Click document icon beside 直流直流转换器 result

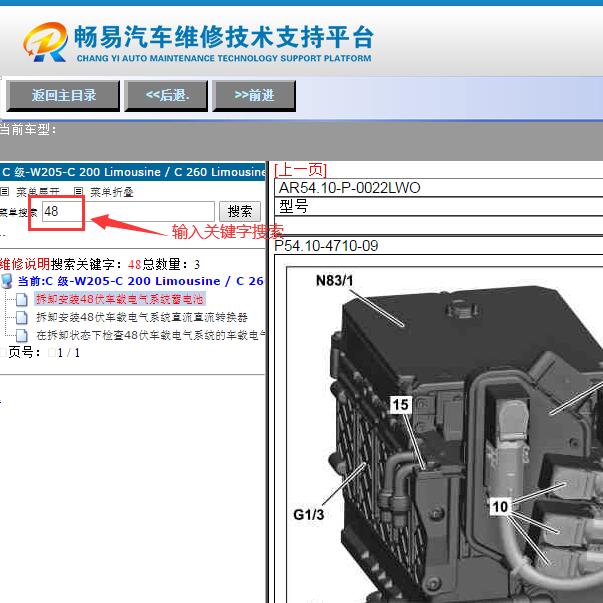[22, 317]
